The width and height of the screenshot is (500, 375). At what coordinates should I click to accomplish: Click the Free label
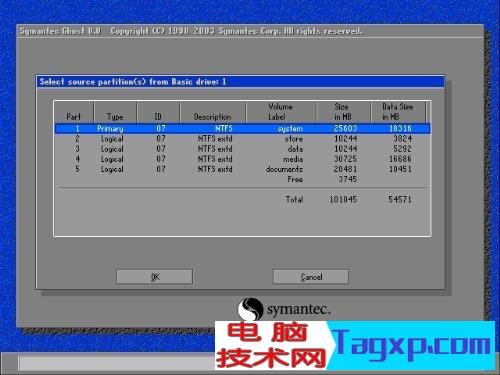295,179
